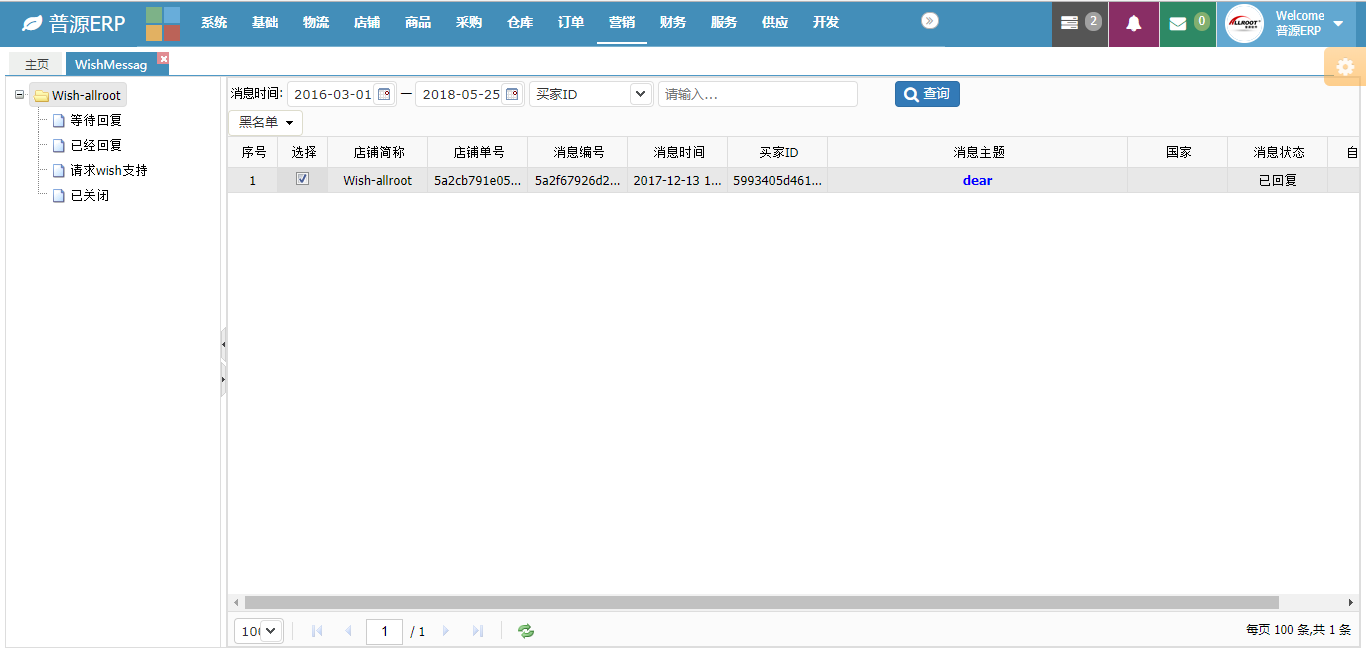
Task: Open the end date calendar picker
Action: 512,94
